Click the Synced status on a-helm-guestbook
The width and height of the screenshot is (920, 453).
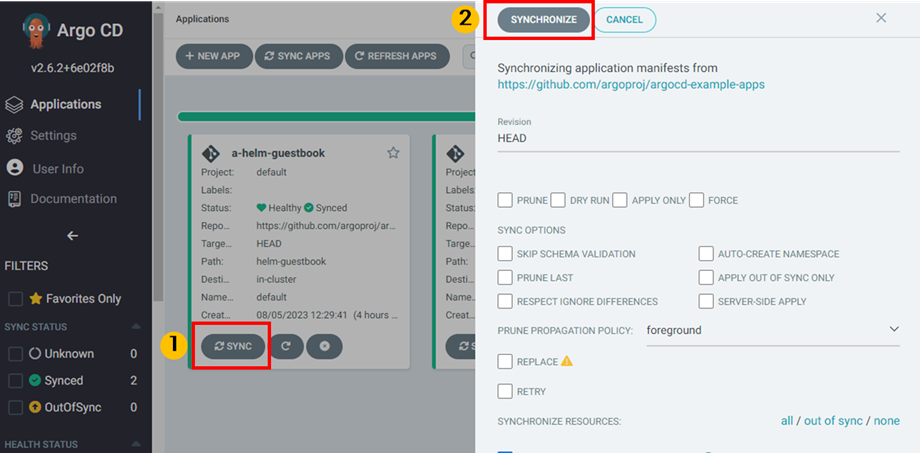point(326,208)
